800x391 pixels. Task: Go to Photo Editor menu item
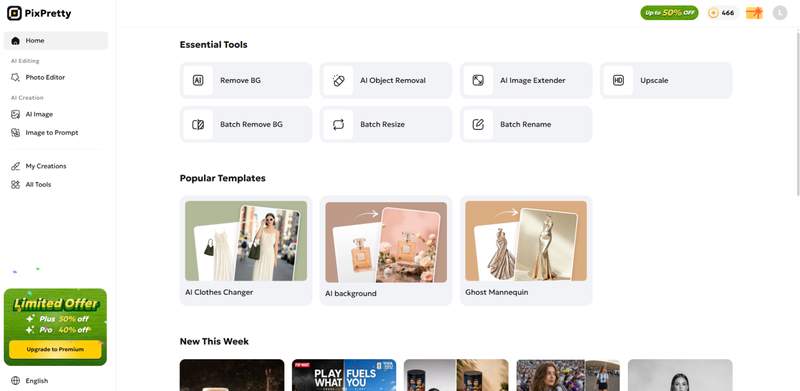pyautogui.click(x=56, y=78)
